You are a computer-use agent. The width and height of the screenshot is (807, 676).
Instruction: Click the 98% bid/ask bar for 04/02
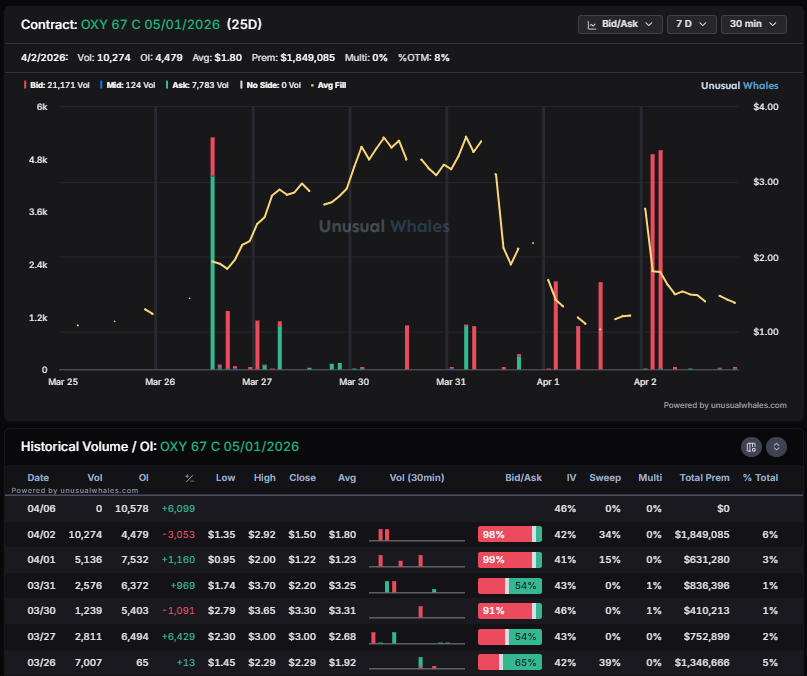(x=510, y=534)
